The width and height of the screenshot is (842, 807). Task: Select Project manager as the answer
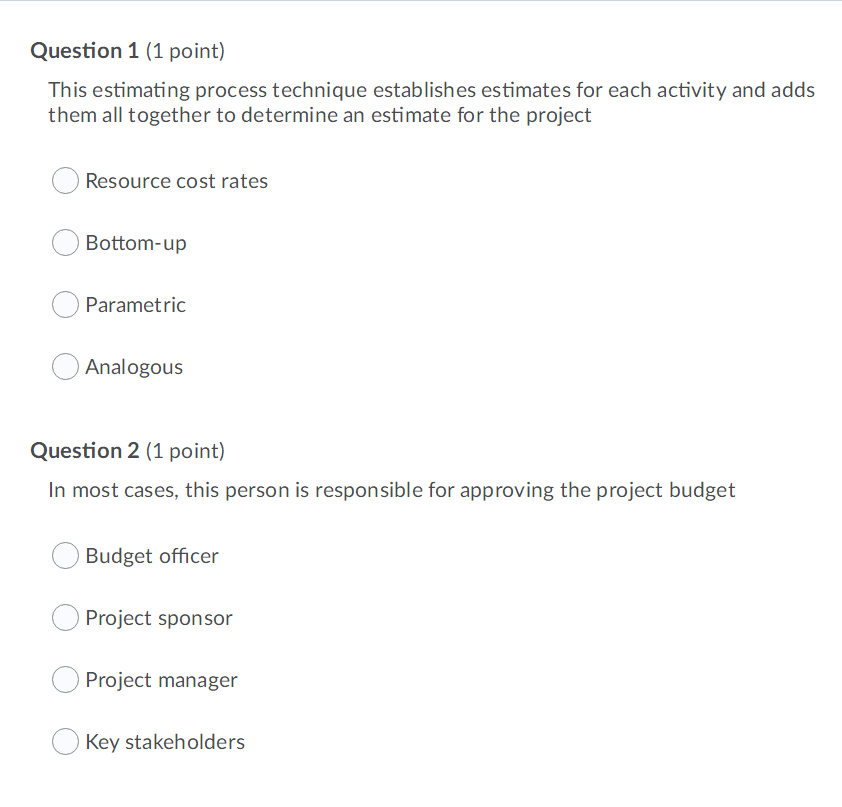[x=65, y=679]
